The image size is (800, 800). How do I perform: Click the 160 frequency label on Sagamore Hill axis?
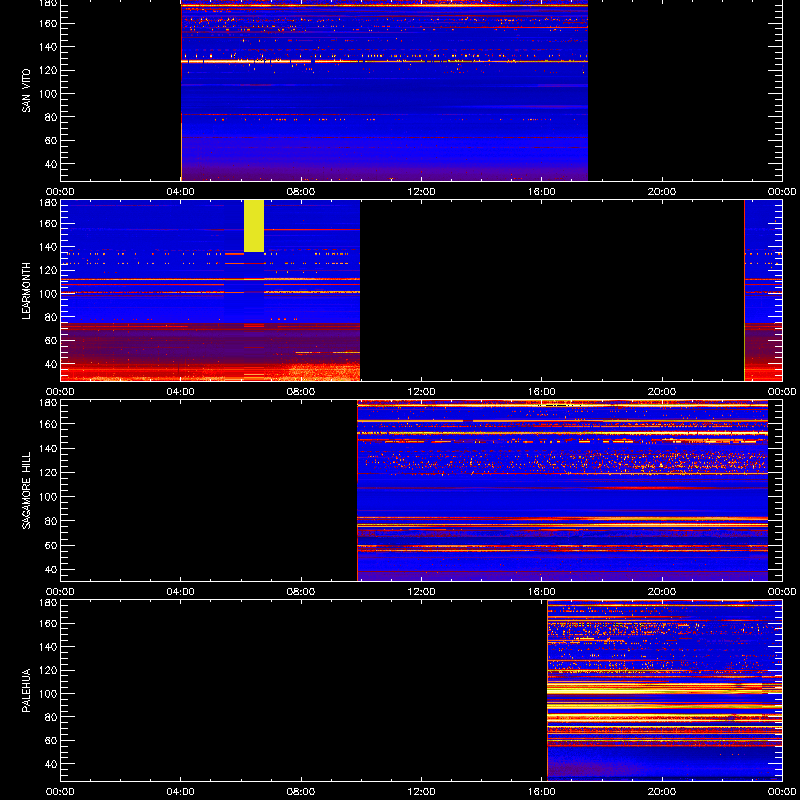[48, 424]
